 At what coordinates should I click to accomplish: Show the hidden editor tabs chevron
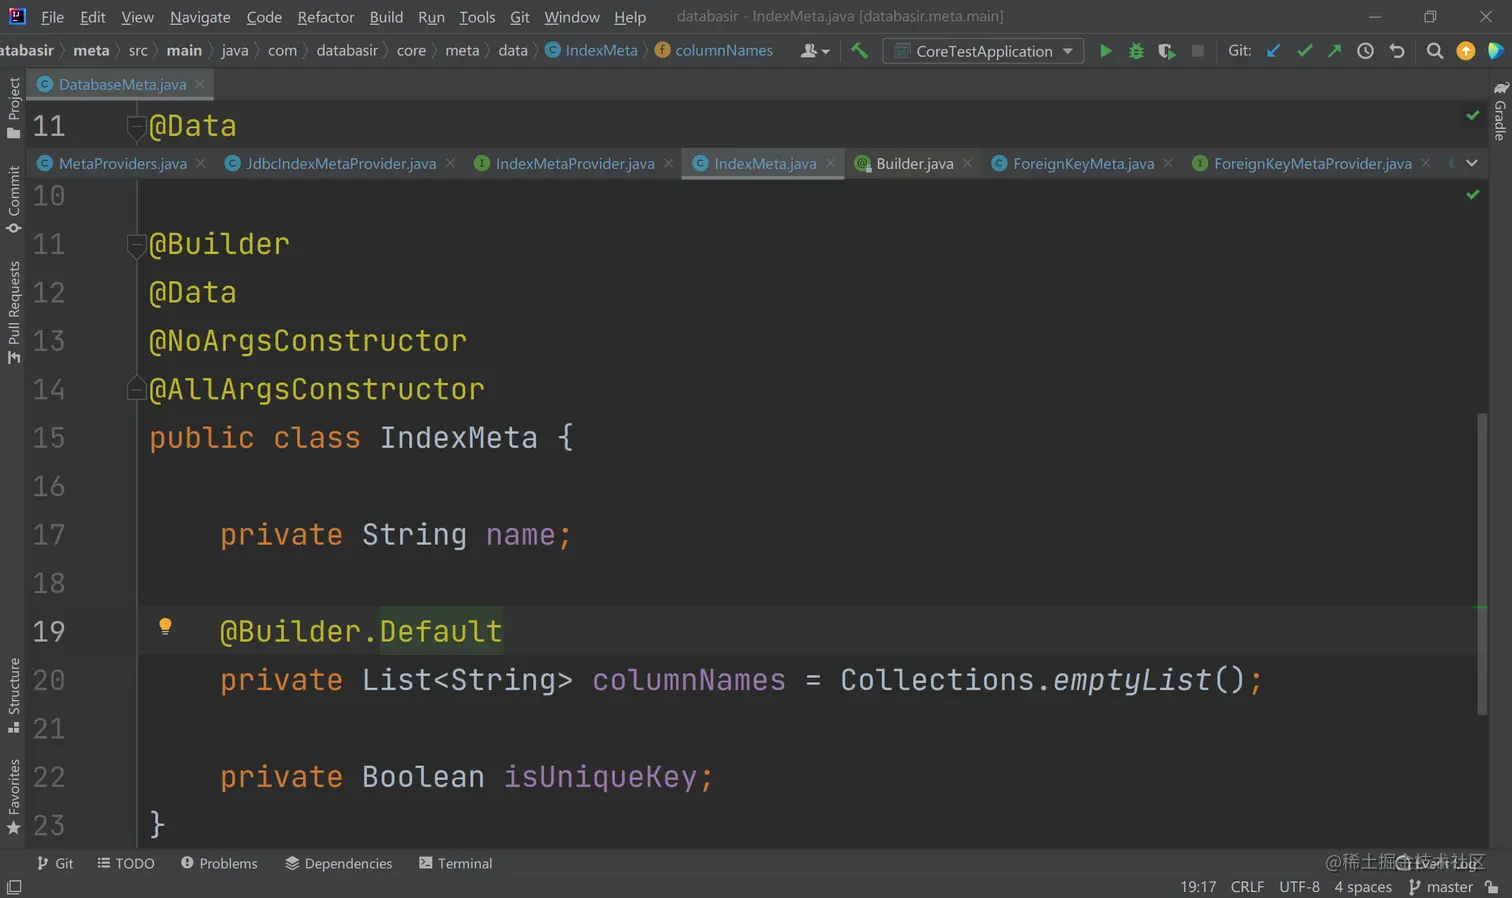[1472, 163]
